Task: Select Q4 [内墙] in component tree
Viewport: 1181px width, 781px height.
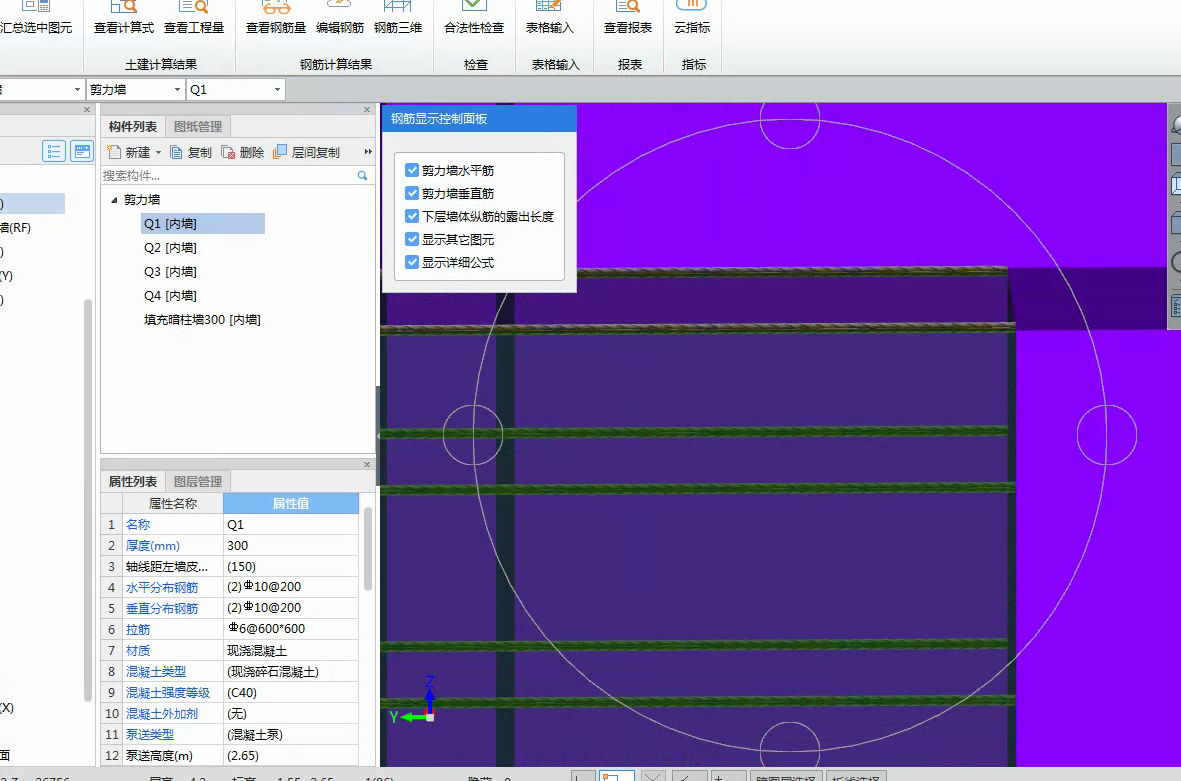Action: point(170,296)
